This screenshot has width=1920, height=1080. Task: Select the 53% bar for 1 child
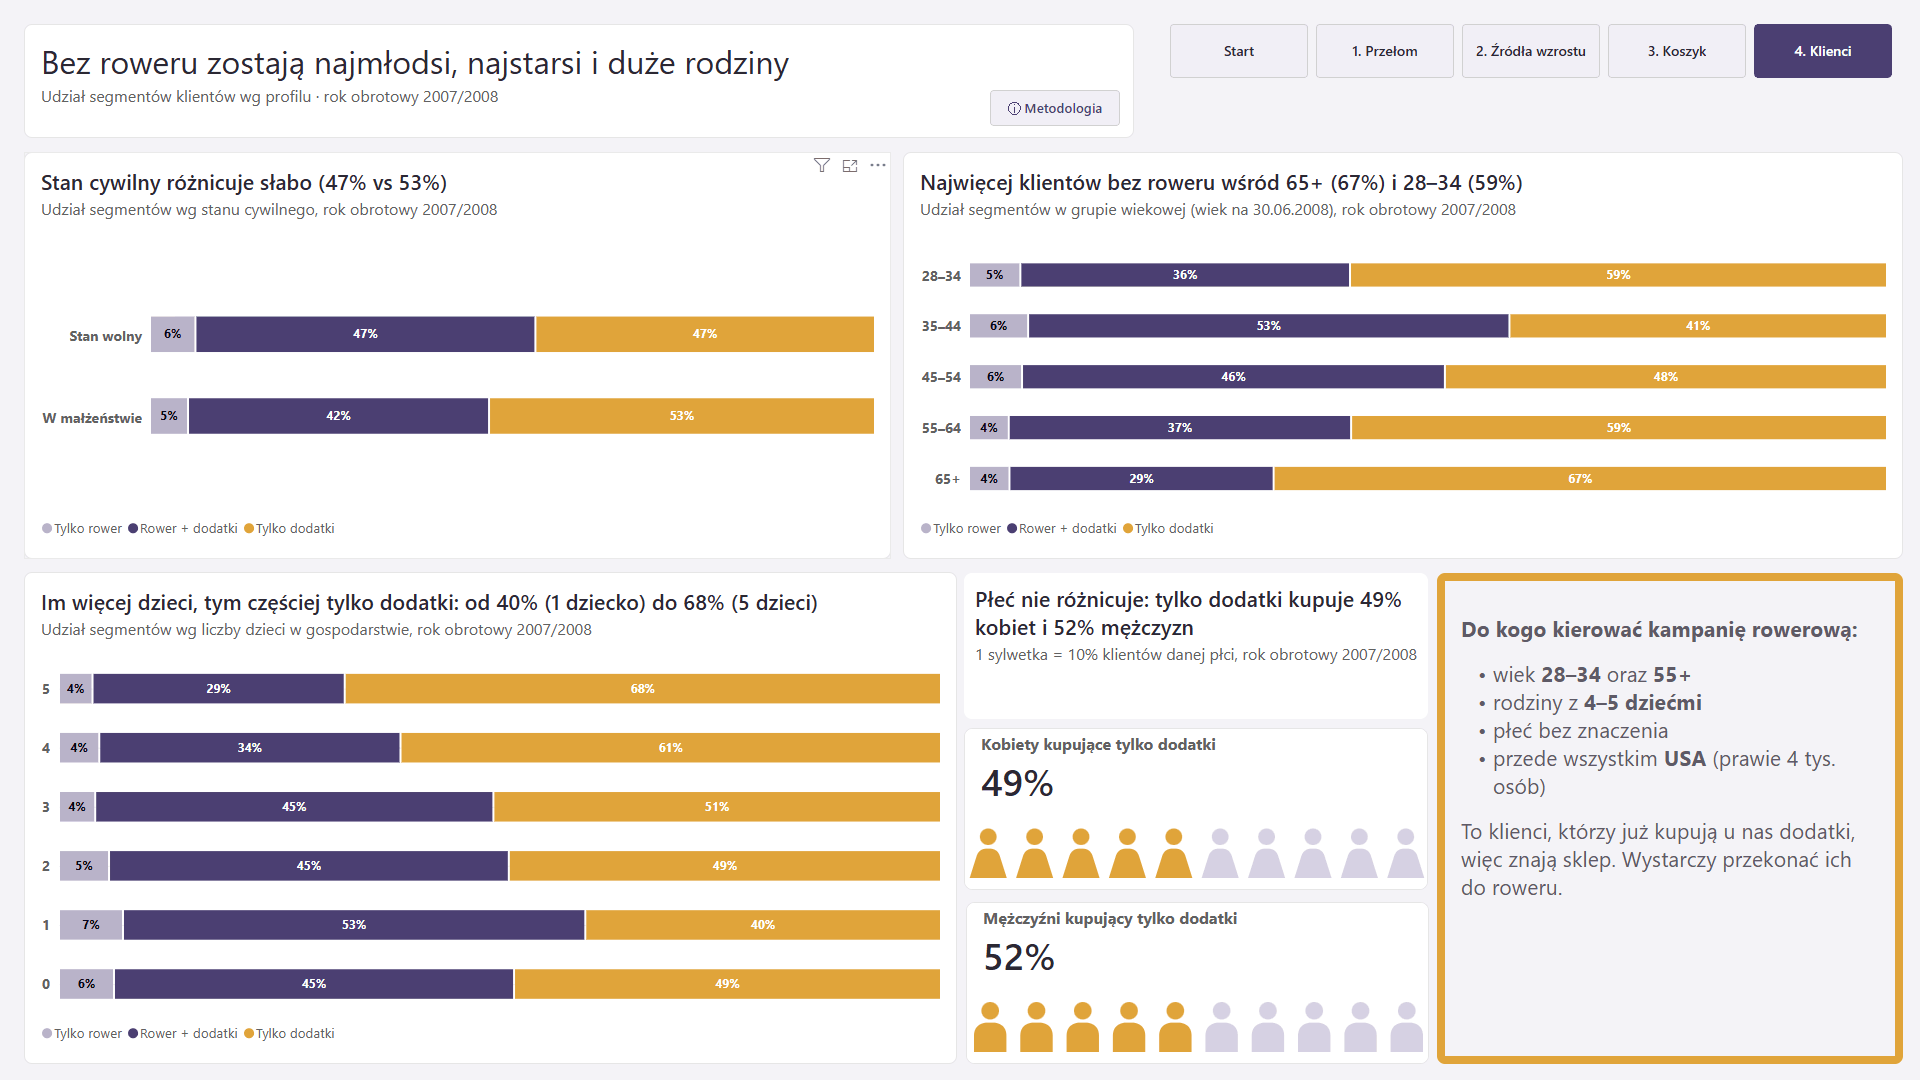[354, 925]
